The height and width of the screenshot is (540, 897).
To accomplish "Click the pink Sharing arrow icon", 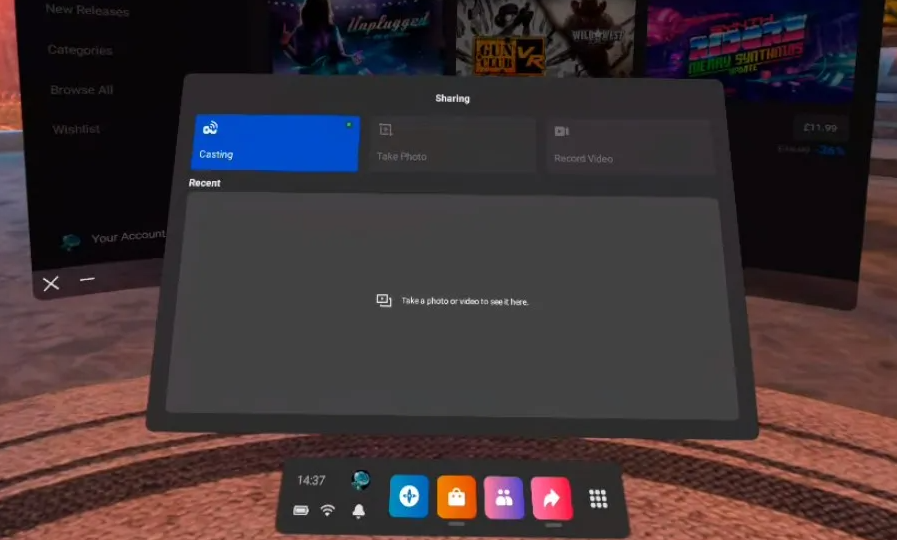I will [x=551, y=498].
